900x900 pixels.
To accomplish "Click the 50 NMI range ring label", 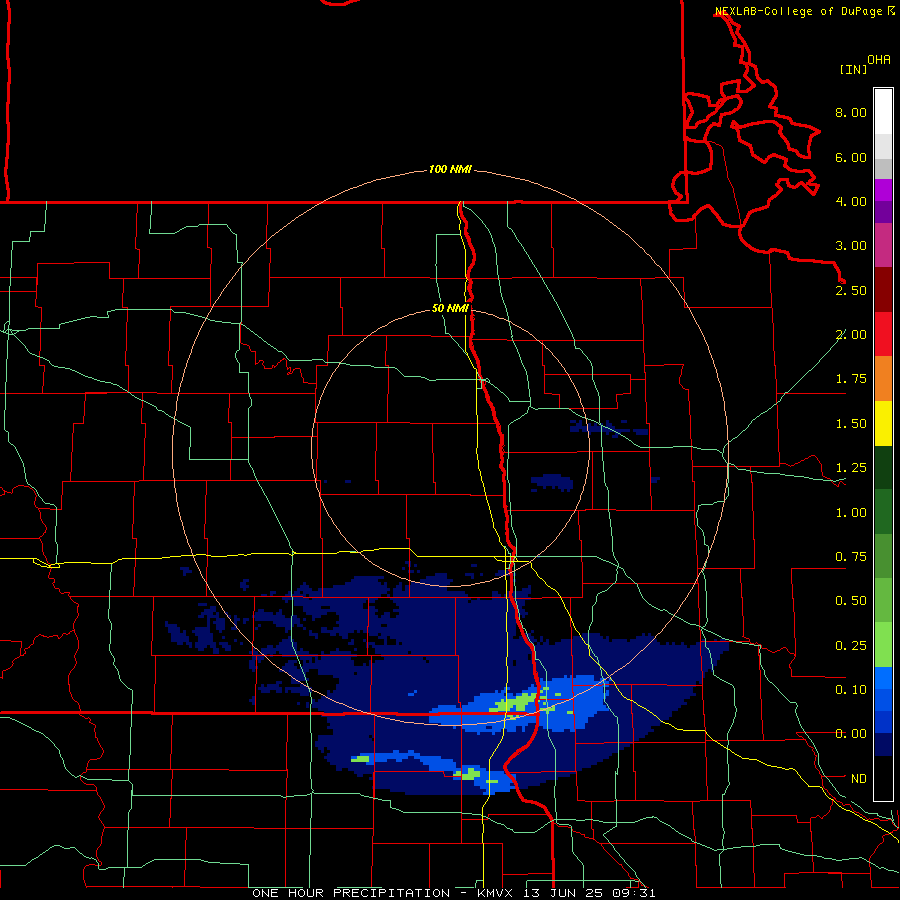I will point(450,308).
